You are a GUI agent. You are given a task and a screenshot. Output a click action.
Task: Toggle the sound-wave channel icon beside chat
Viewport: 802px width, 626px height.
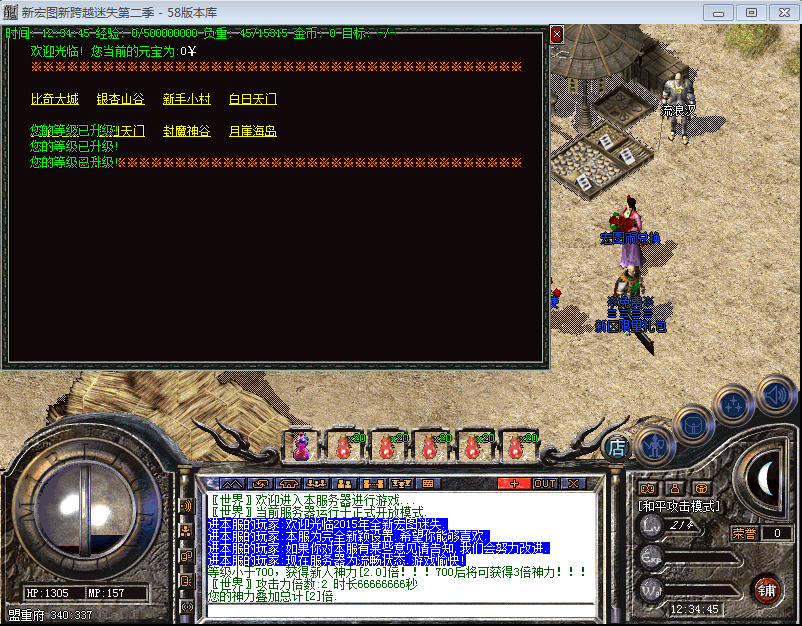[x=186, y=506]
